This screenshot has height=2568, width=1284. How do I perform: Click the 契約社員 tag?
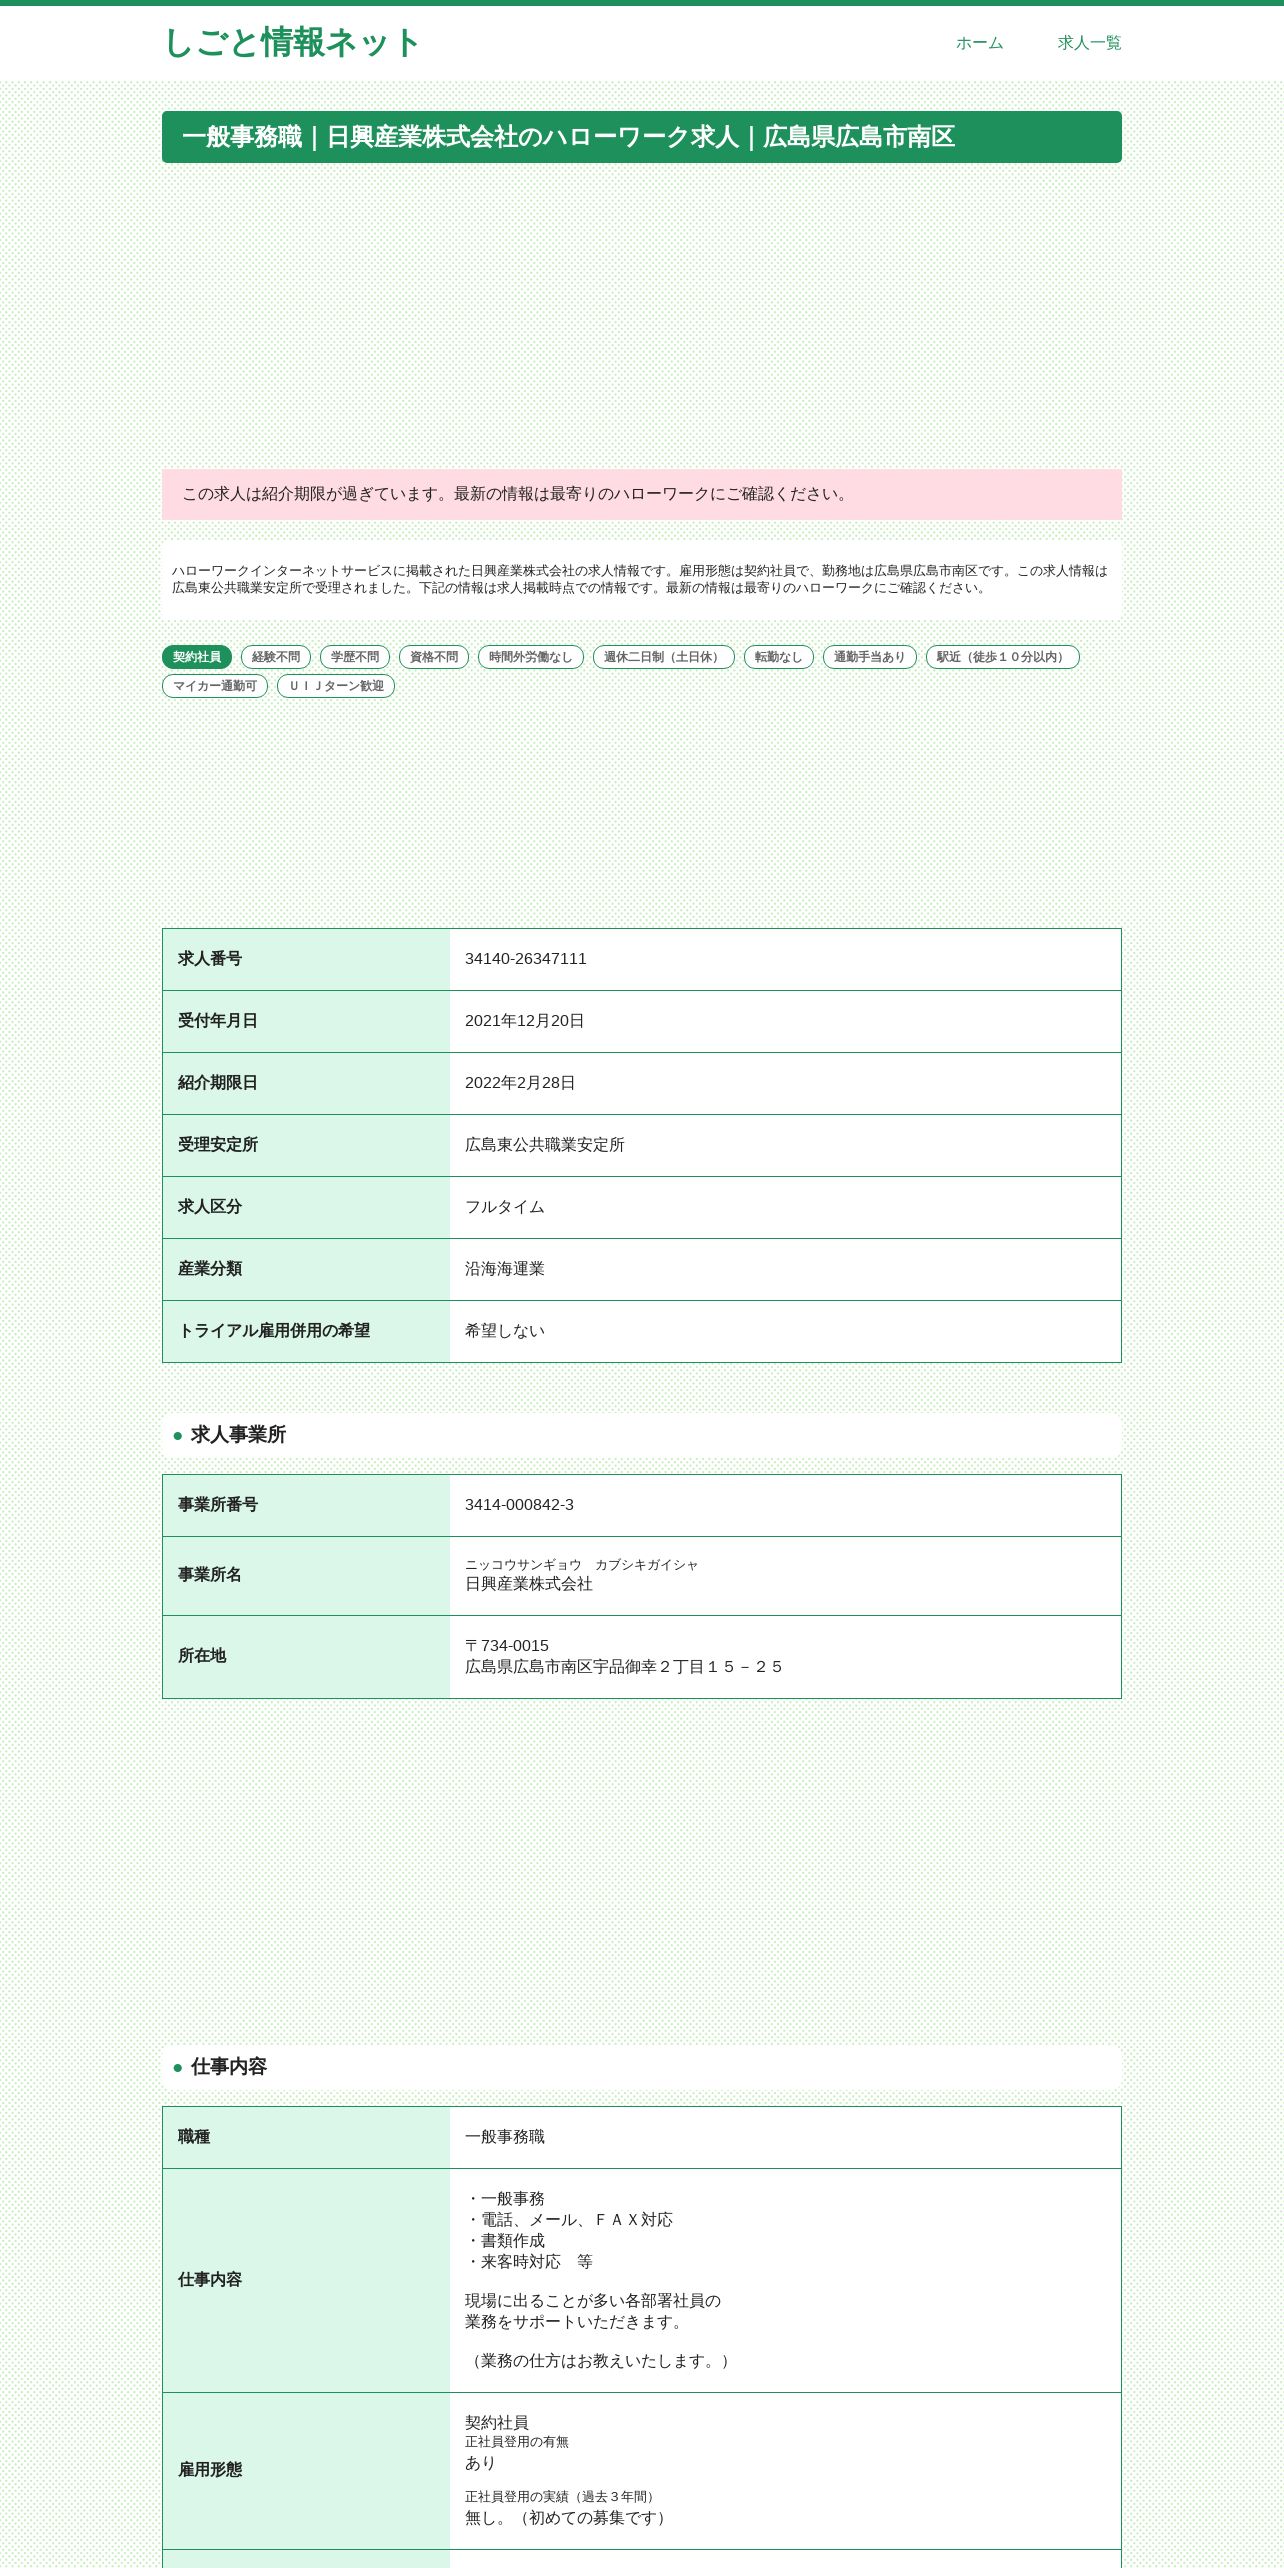point(197,657)
